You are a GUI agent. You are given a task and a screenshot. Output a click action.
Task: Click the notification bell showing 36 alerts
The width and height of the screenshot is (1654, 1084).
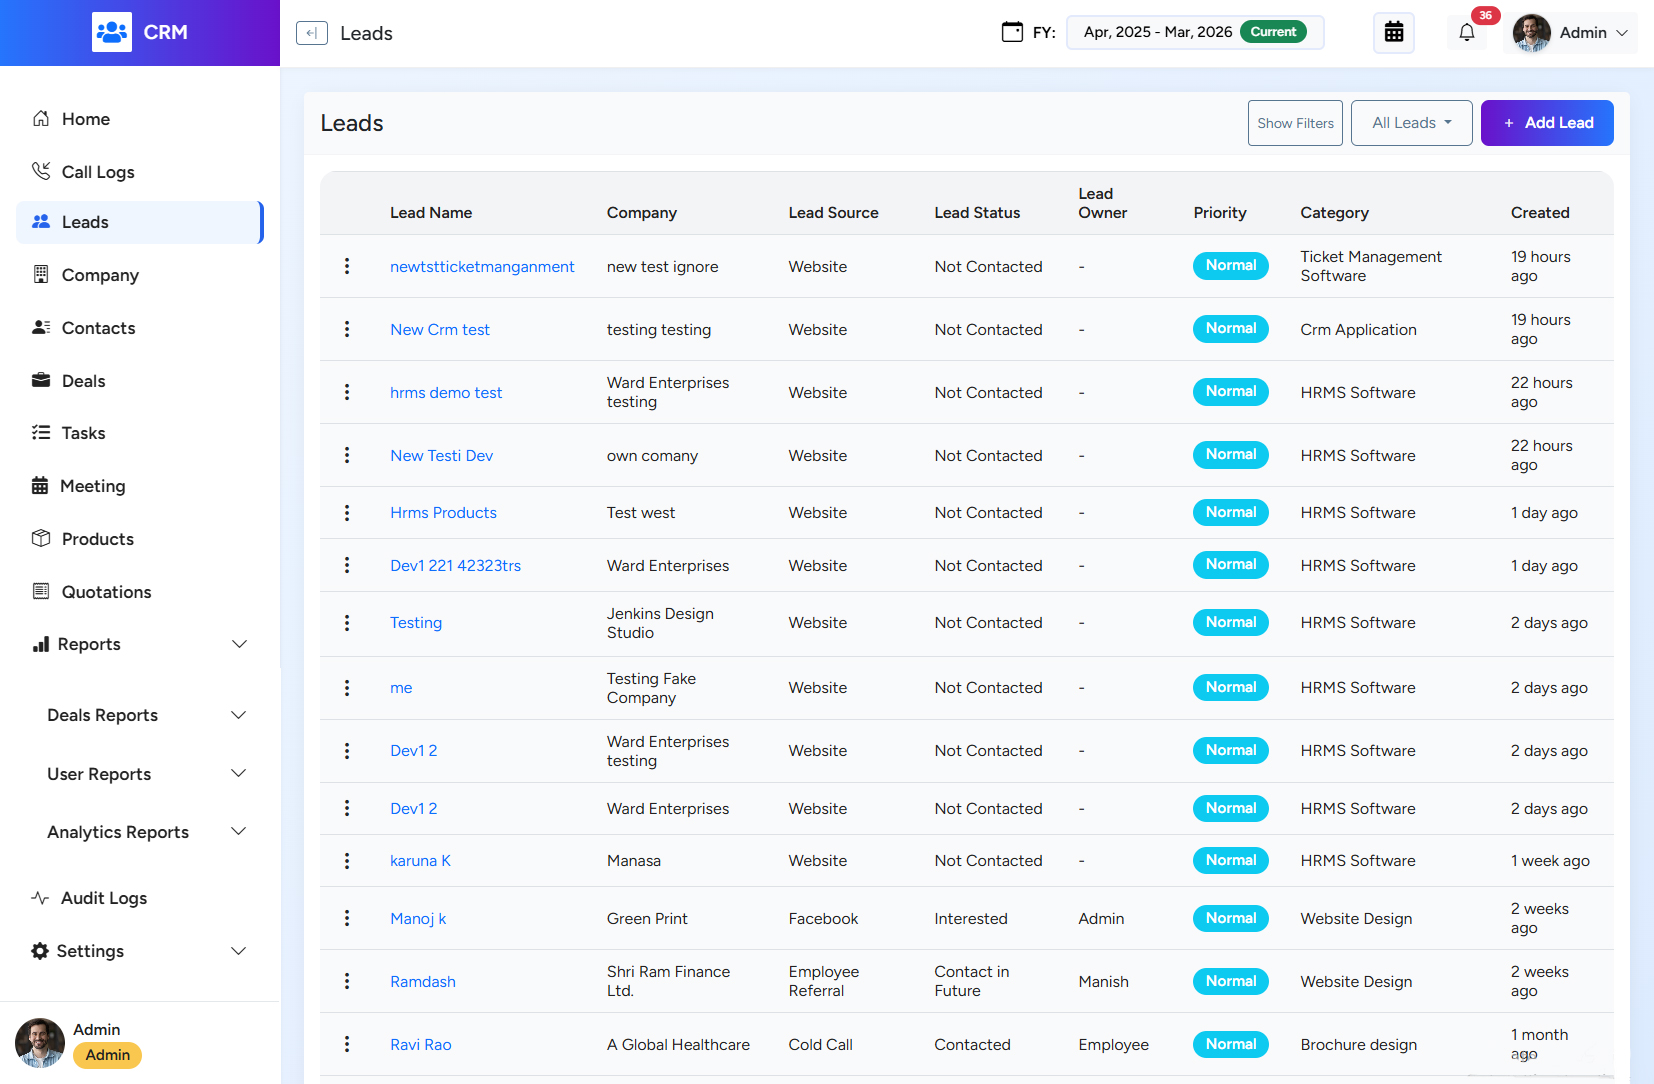pyautogui.click(x=1466, y=32)
